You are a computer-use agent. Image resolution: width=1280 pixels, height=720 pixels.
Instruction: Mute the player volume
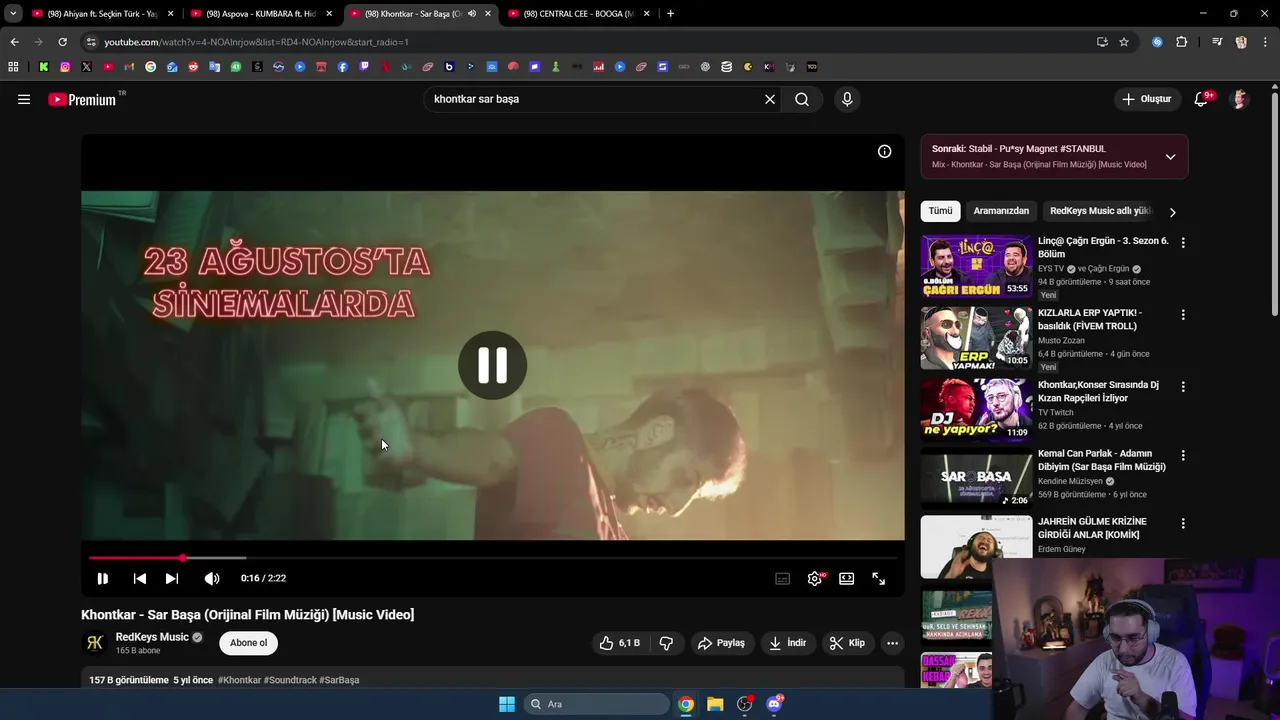click(212, 578)
